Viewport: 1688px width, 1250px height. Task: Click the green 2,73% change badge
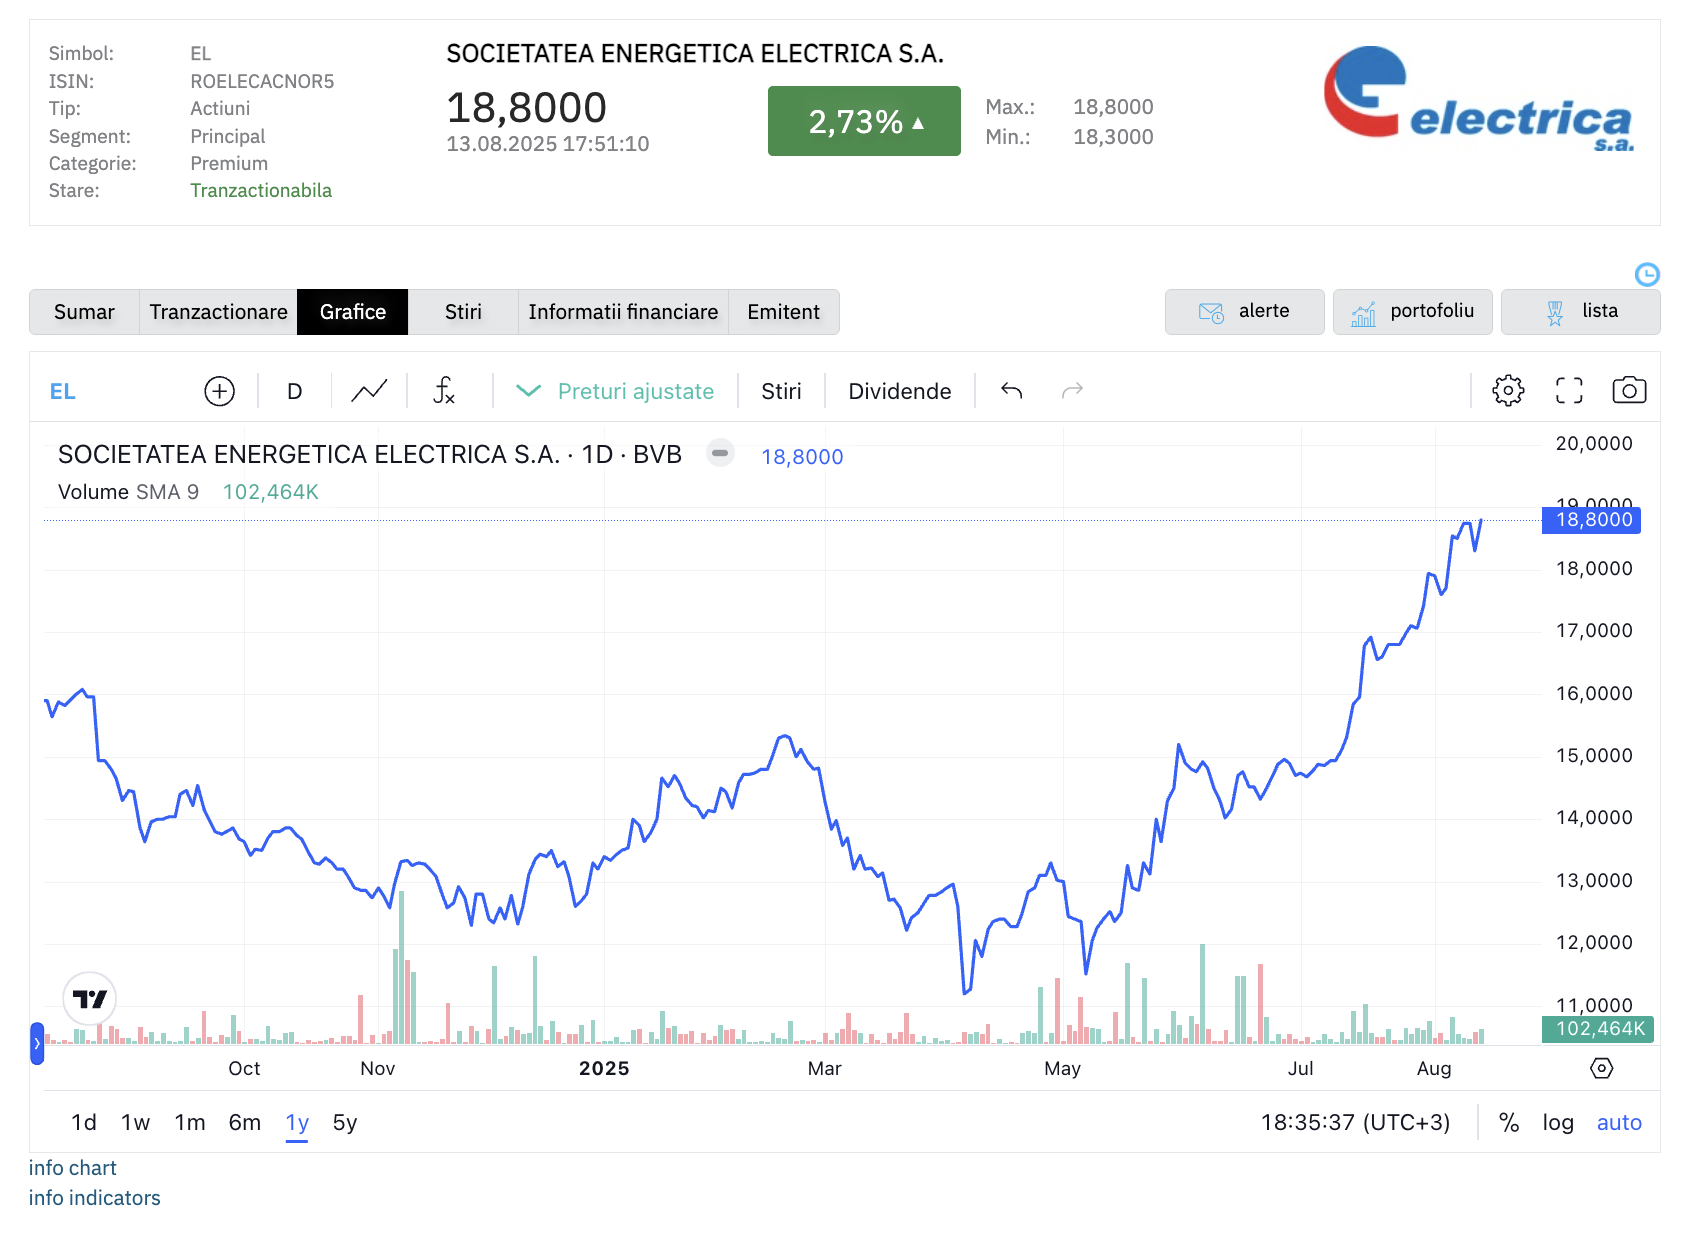coord(864,121)
